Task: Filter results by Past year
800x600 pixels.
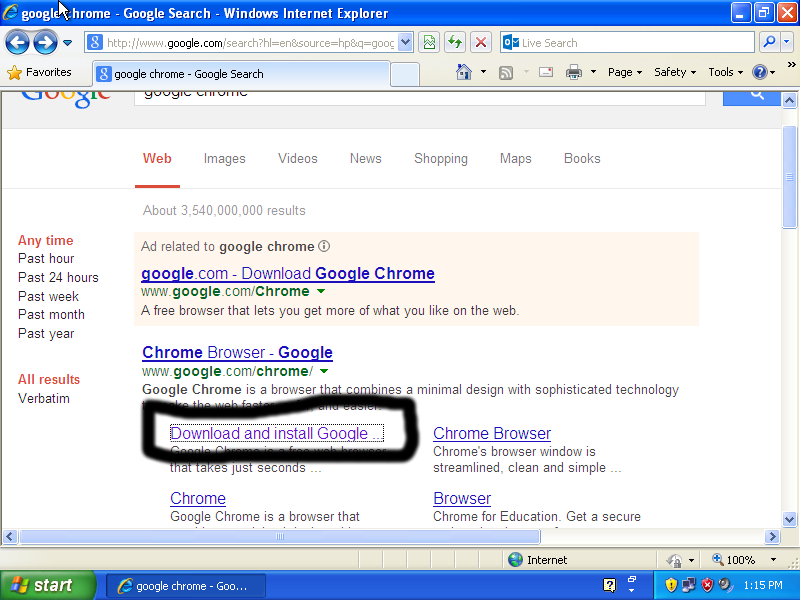Action: [x=46, y=334]
